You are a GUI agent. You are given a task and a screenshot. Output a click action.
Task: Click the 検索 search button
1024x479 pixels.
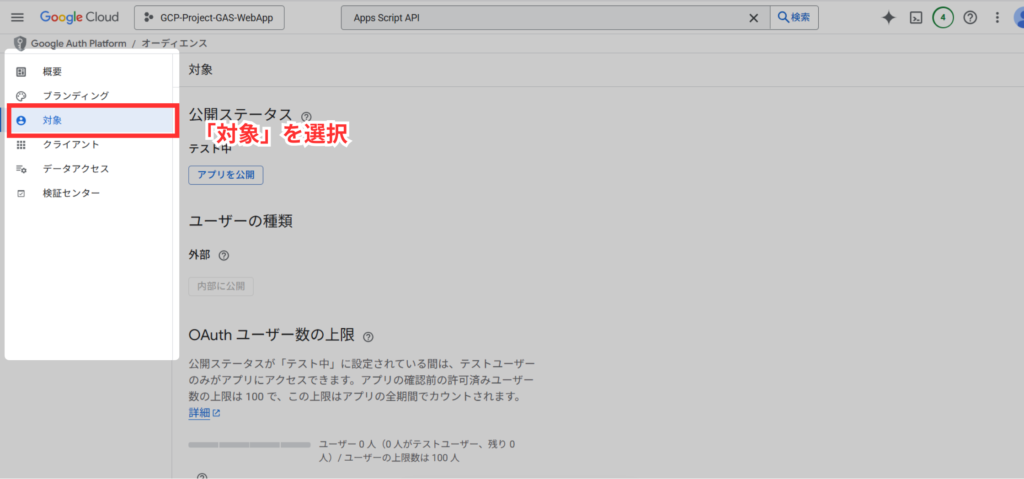tap(794, 18)
